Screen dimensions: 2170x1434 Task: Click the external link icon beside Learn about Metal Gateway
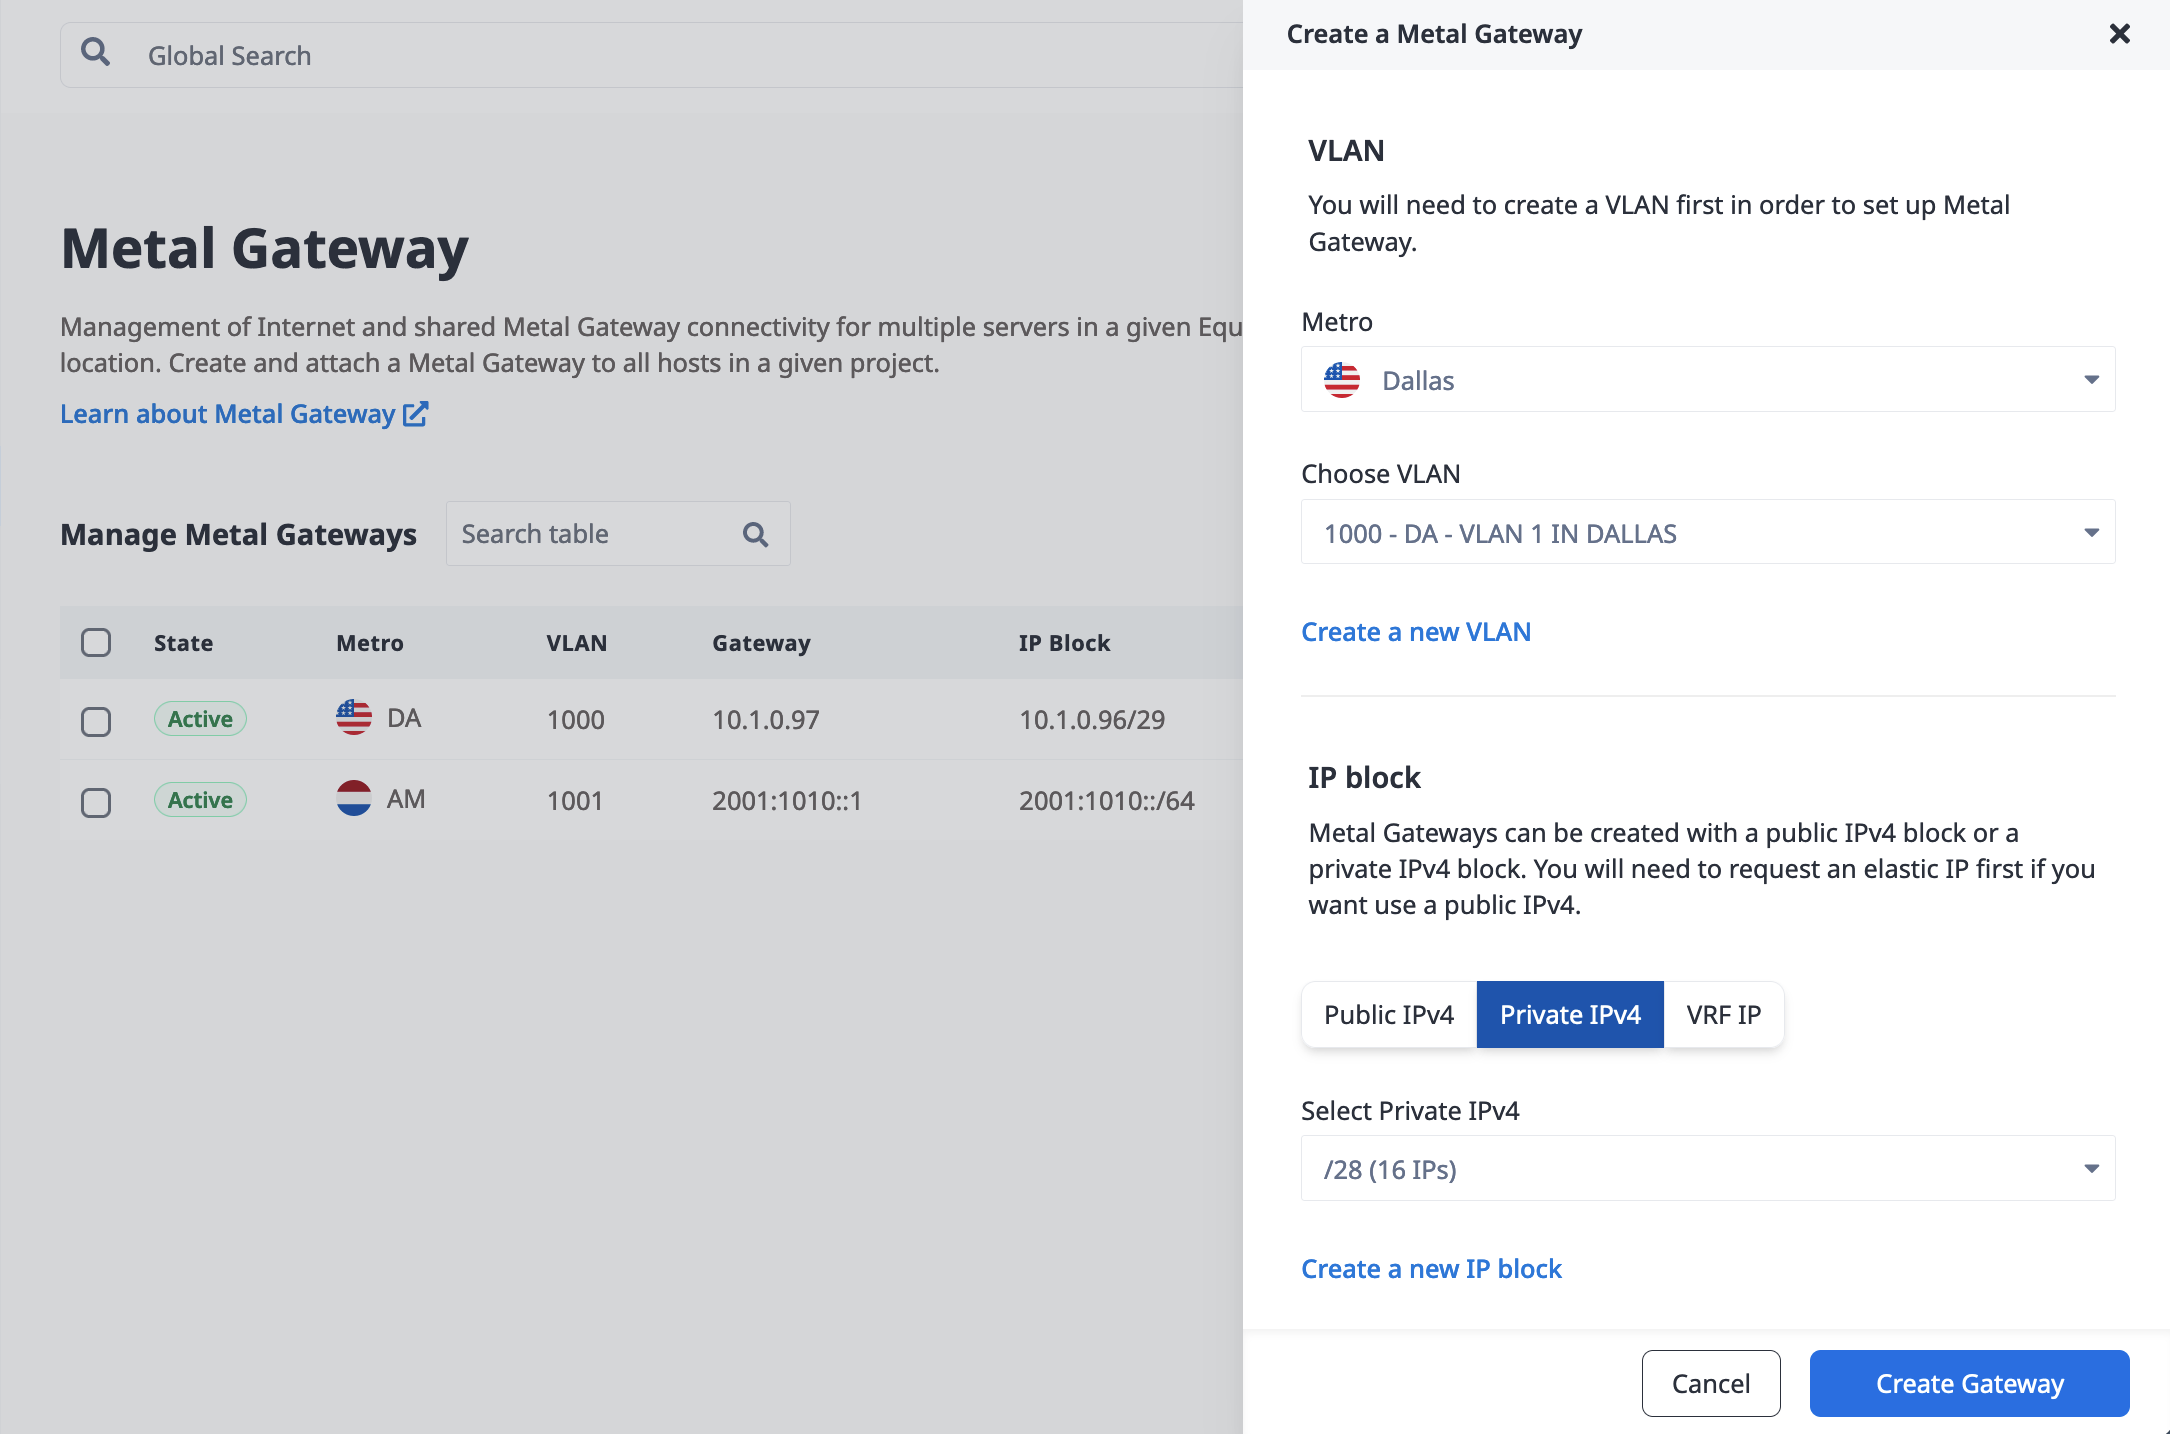(x=416, y=414)
